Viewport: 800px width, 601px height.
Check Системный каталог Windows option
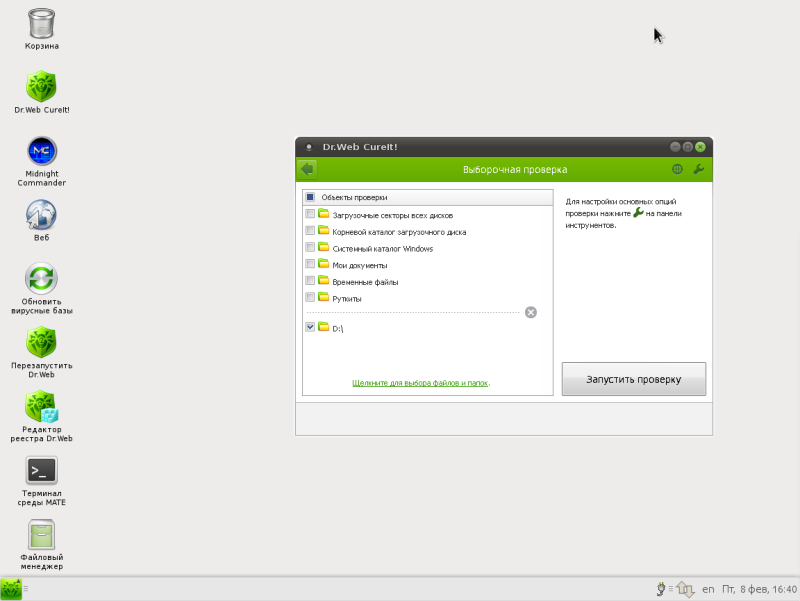coord(310,247)
